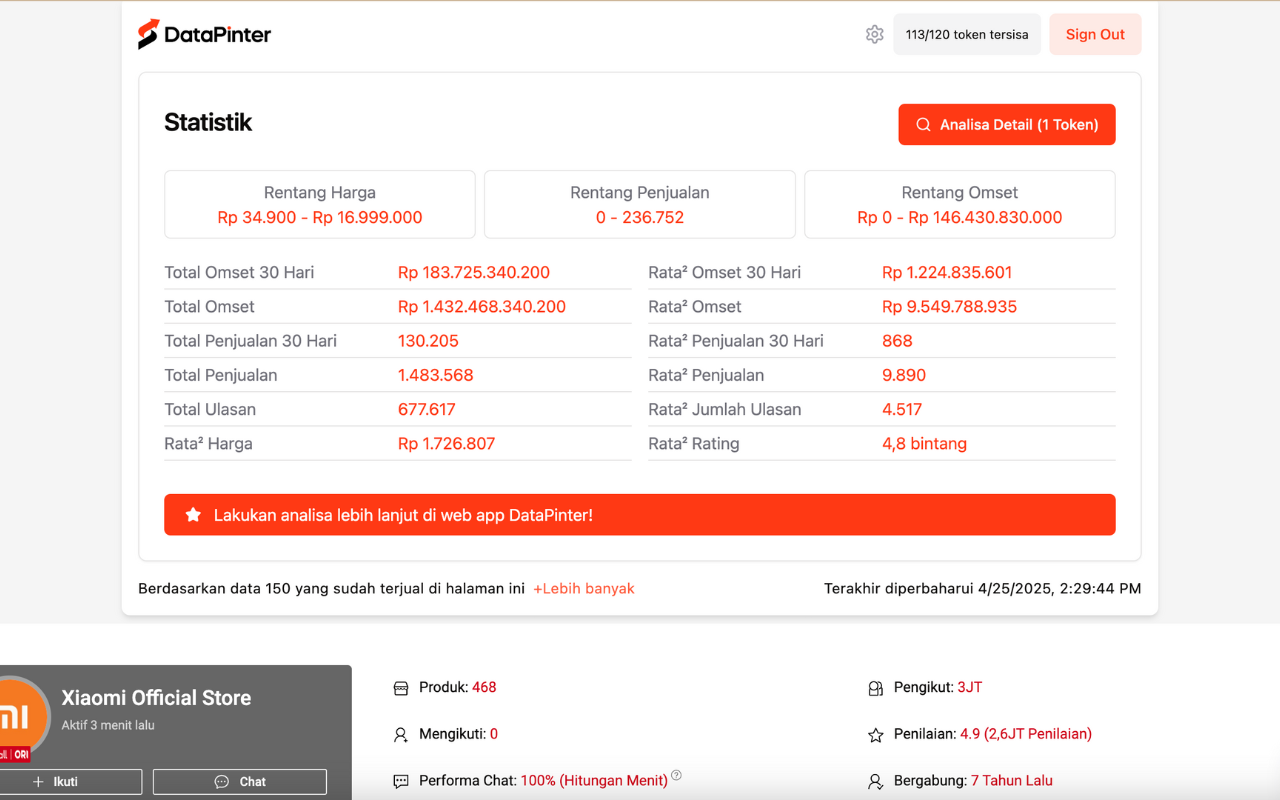1280x800 pixels.
Task: Click the Penilaian star icon
Action: pos(876,735)
